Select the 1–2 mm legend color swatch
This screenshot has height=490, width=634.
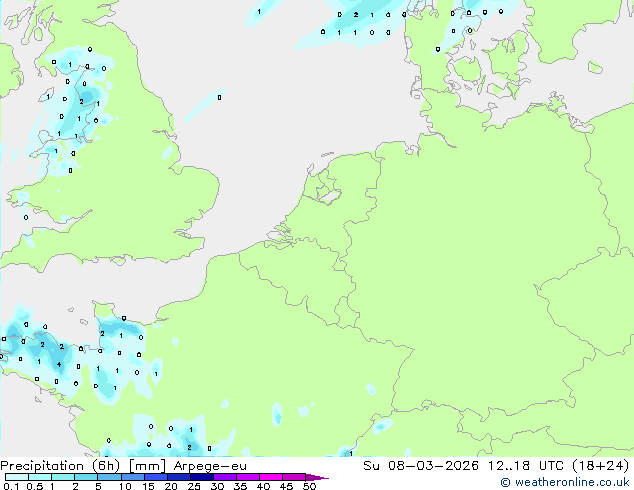click(x=63, y=477)
